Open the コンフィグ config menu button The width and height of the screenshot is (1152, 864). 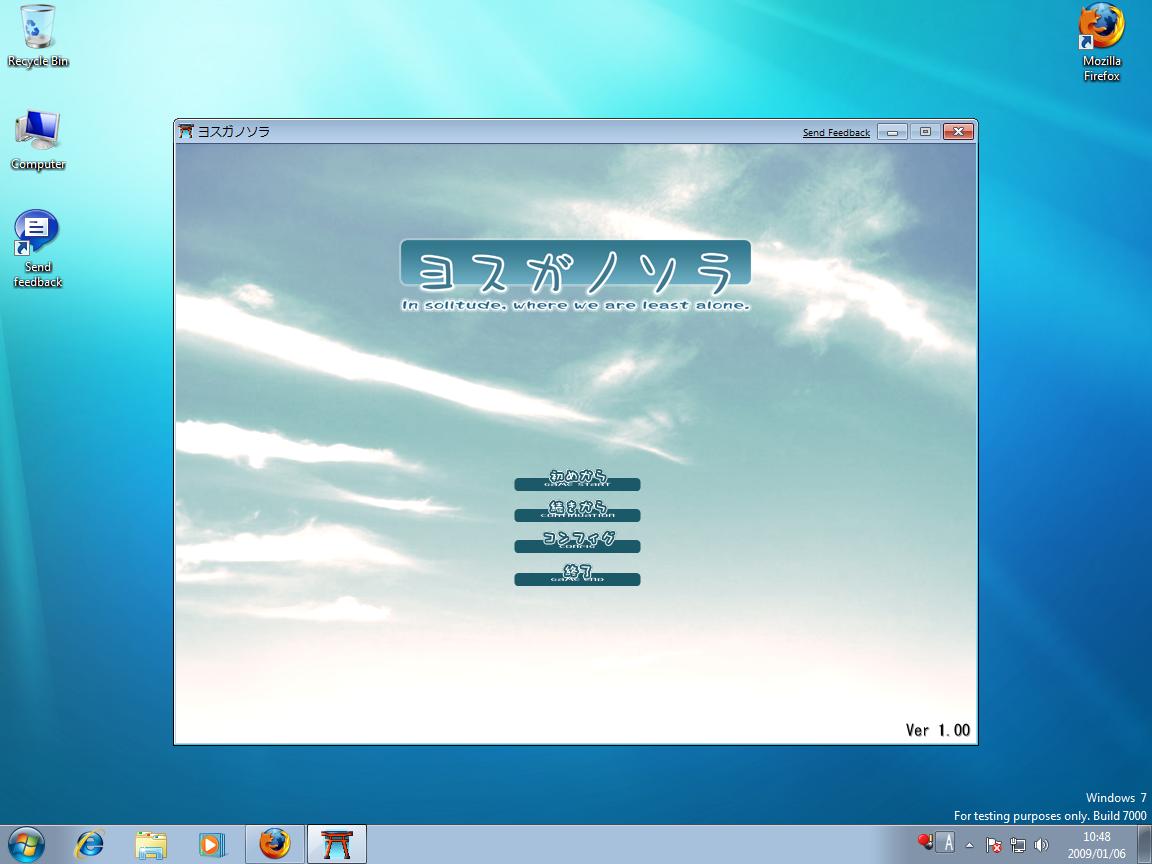pyautogui.click(x=577, y=542)
